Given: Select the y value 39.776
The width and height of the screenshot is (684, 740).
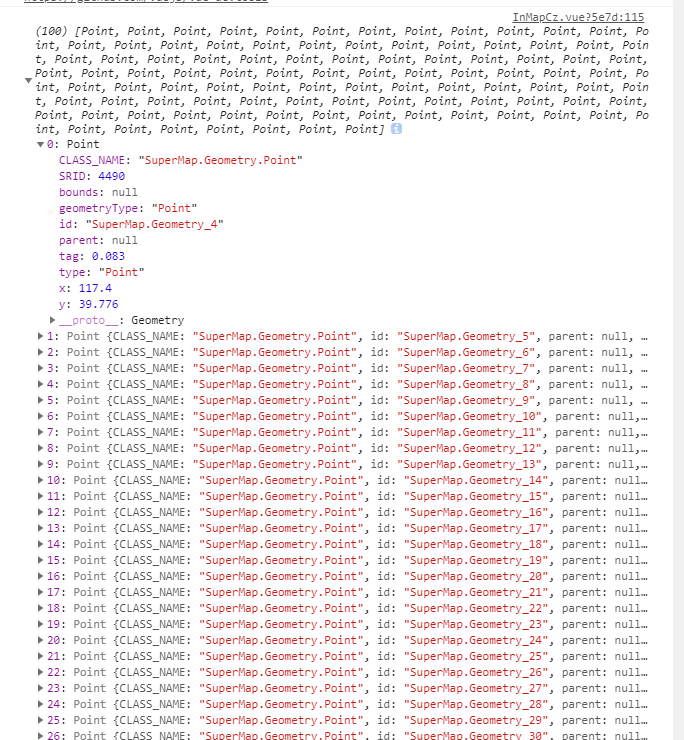Looking at the screenshot, I should pyautogui.click(x=98, y=304).
